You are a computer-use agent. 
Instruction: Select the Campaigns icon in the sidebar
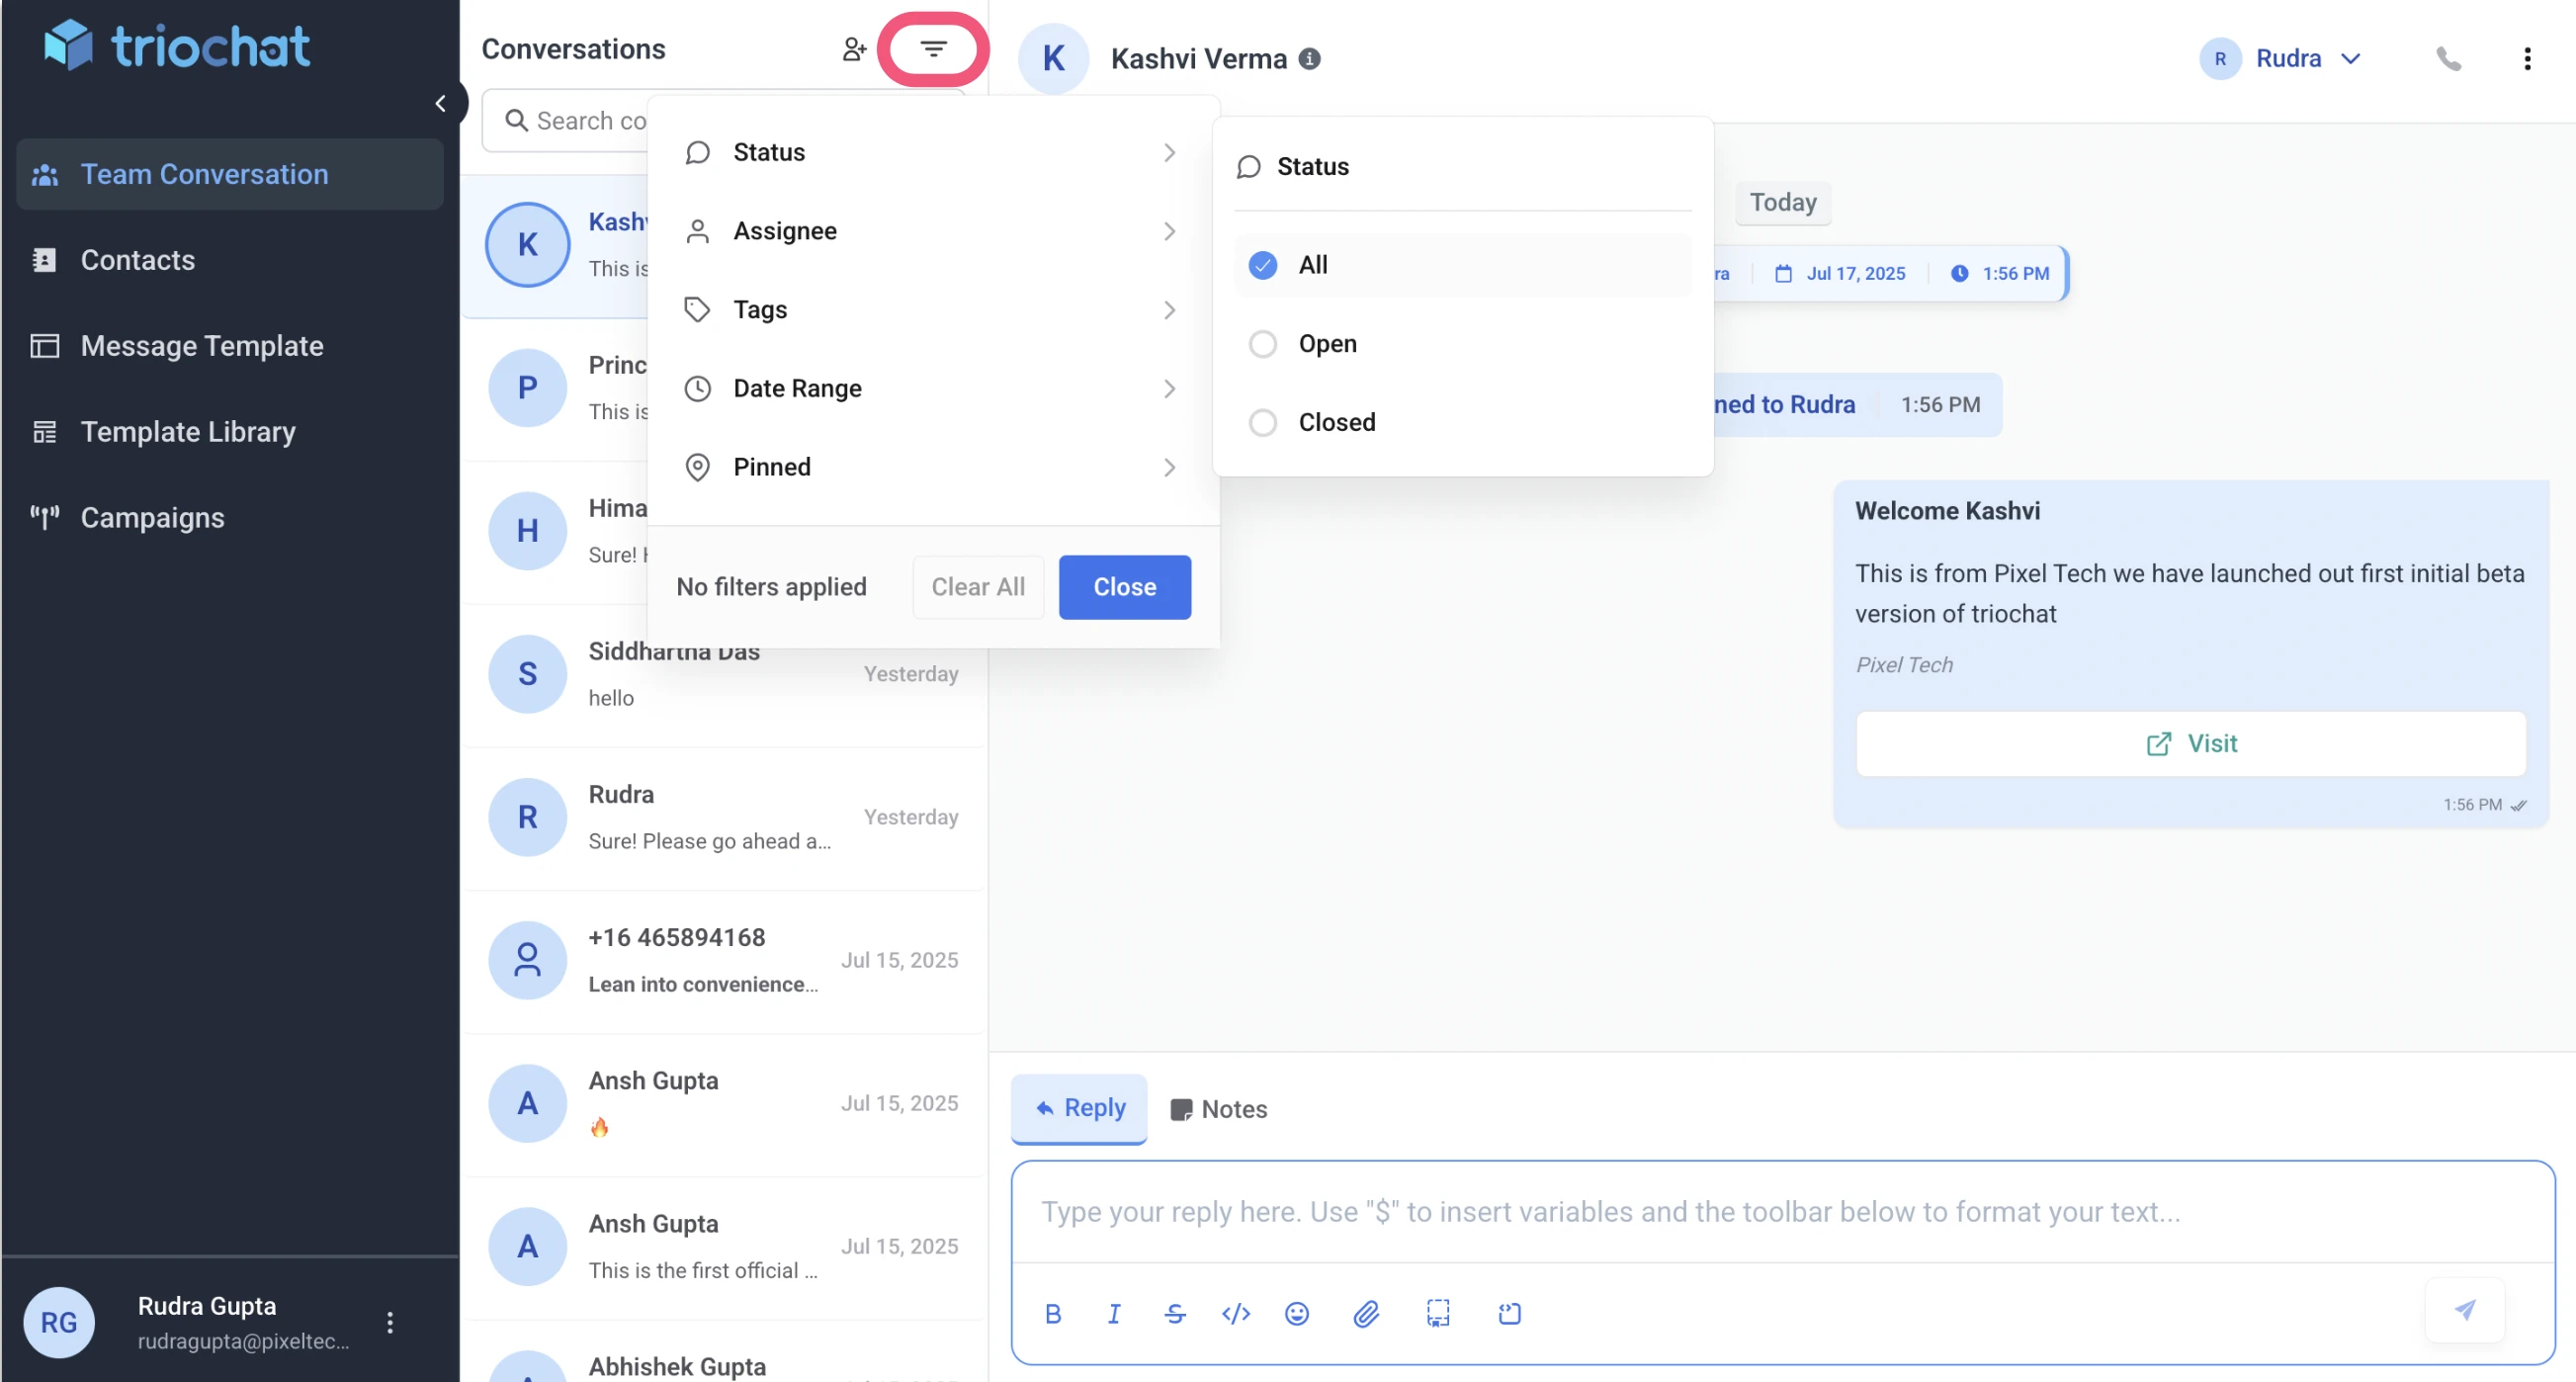tap(45, 518)
